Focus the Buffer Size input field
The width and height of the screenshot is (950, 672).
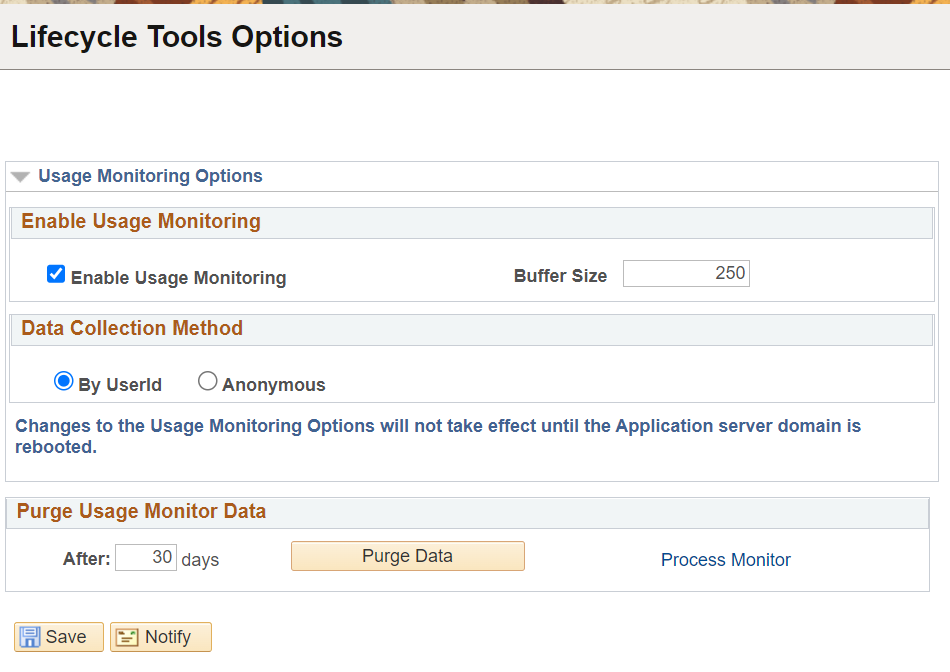coord(685,273)
